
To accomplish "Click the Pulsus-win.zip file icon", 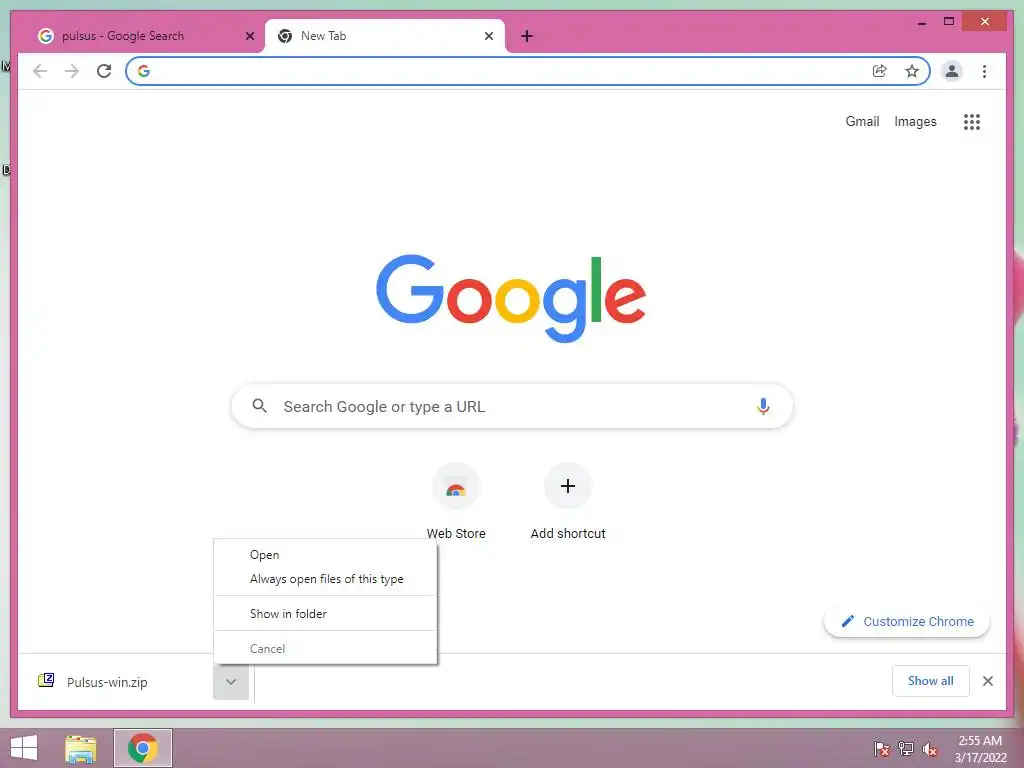I will point(46,681).
